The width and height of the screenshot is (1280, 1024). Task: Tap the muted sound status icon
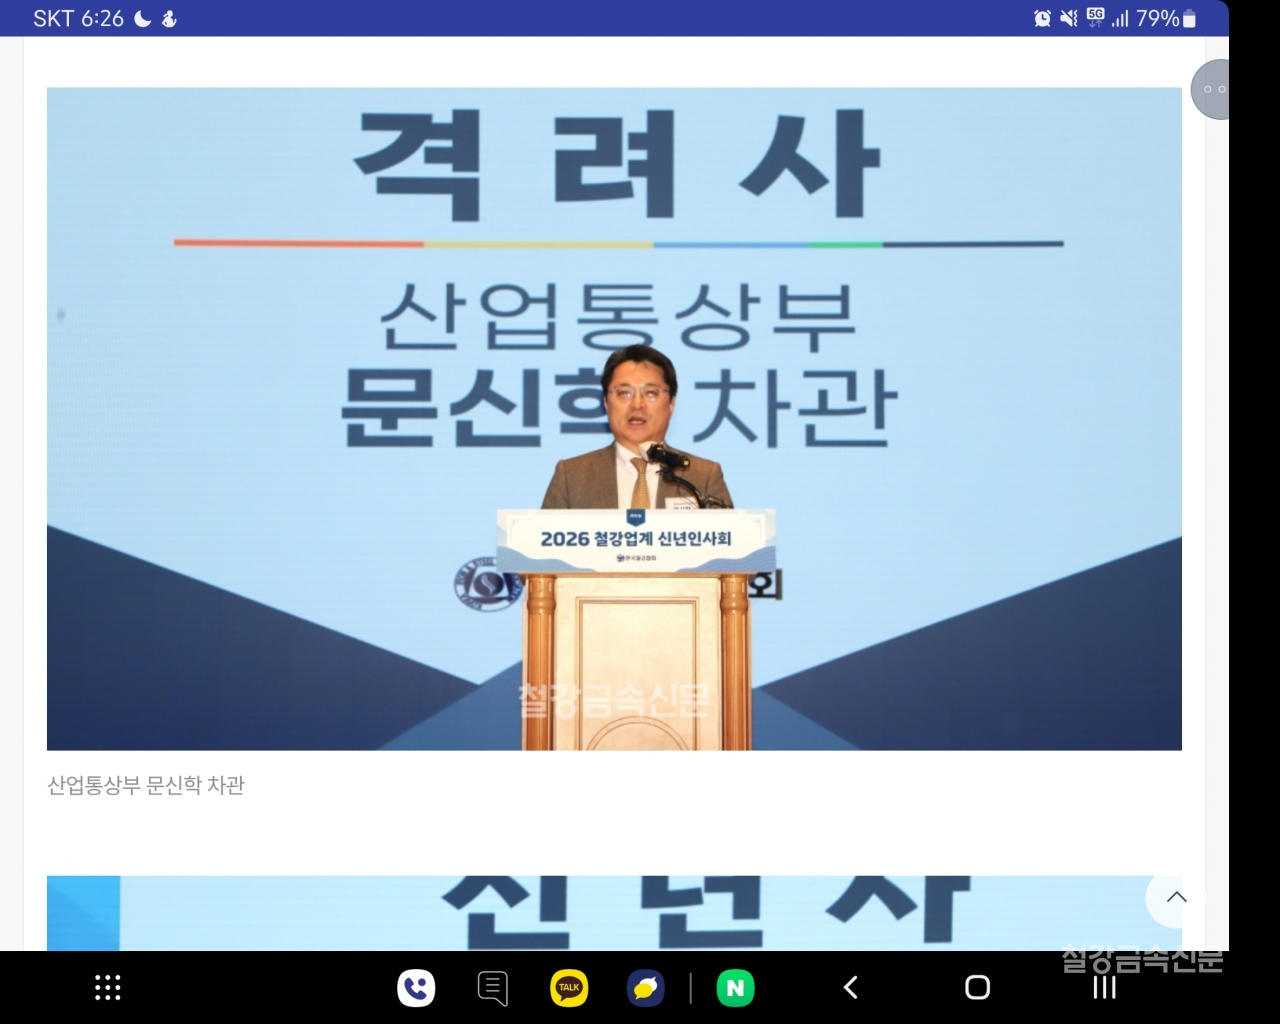pos(1068,18)
